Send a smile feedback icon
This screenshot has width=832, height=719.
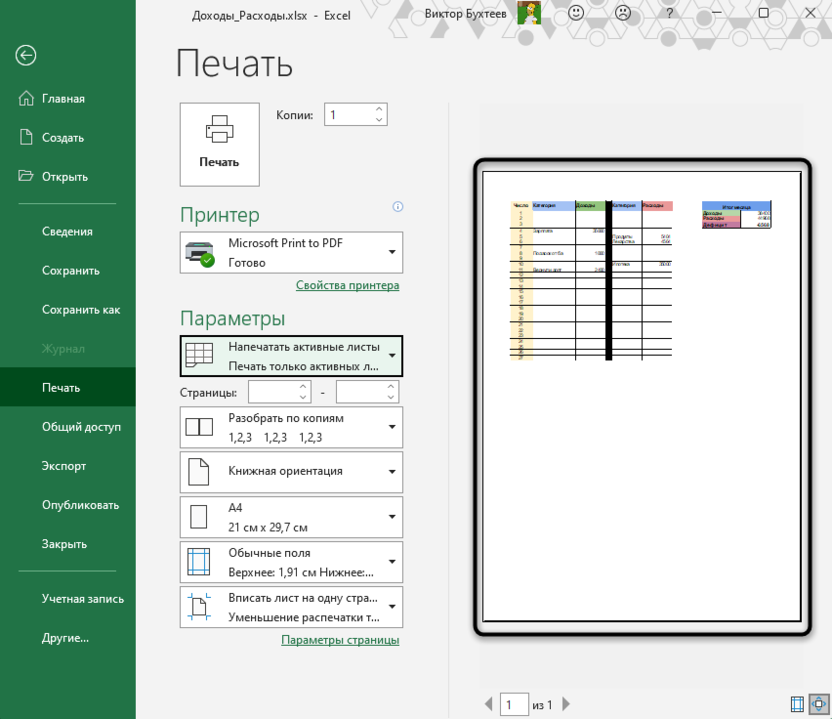pyautogui.click(x=577, y=14)
